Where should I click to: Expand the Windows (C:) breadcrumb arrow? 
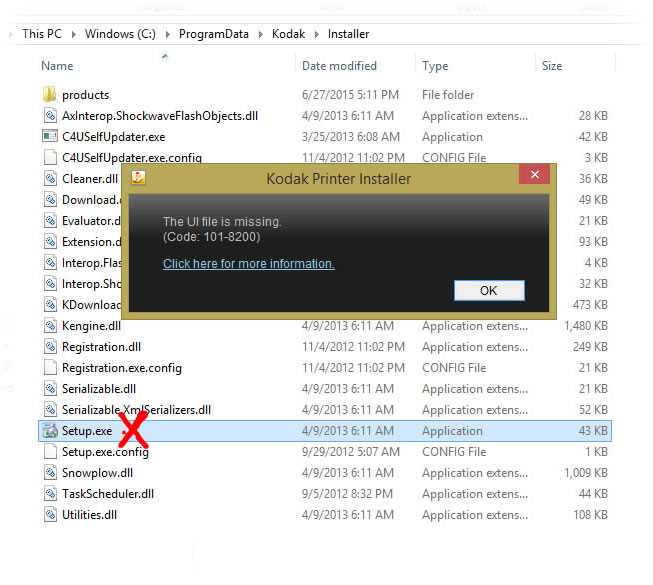coord(170,34)
